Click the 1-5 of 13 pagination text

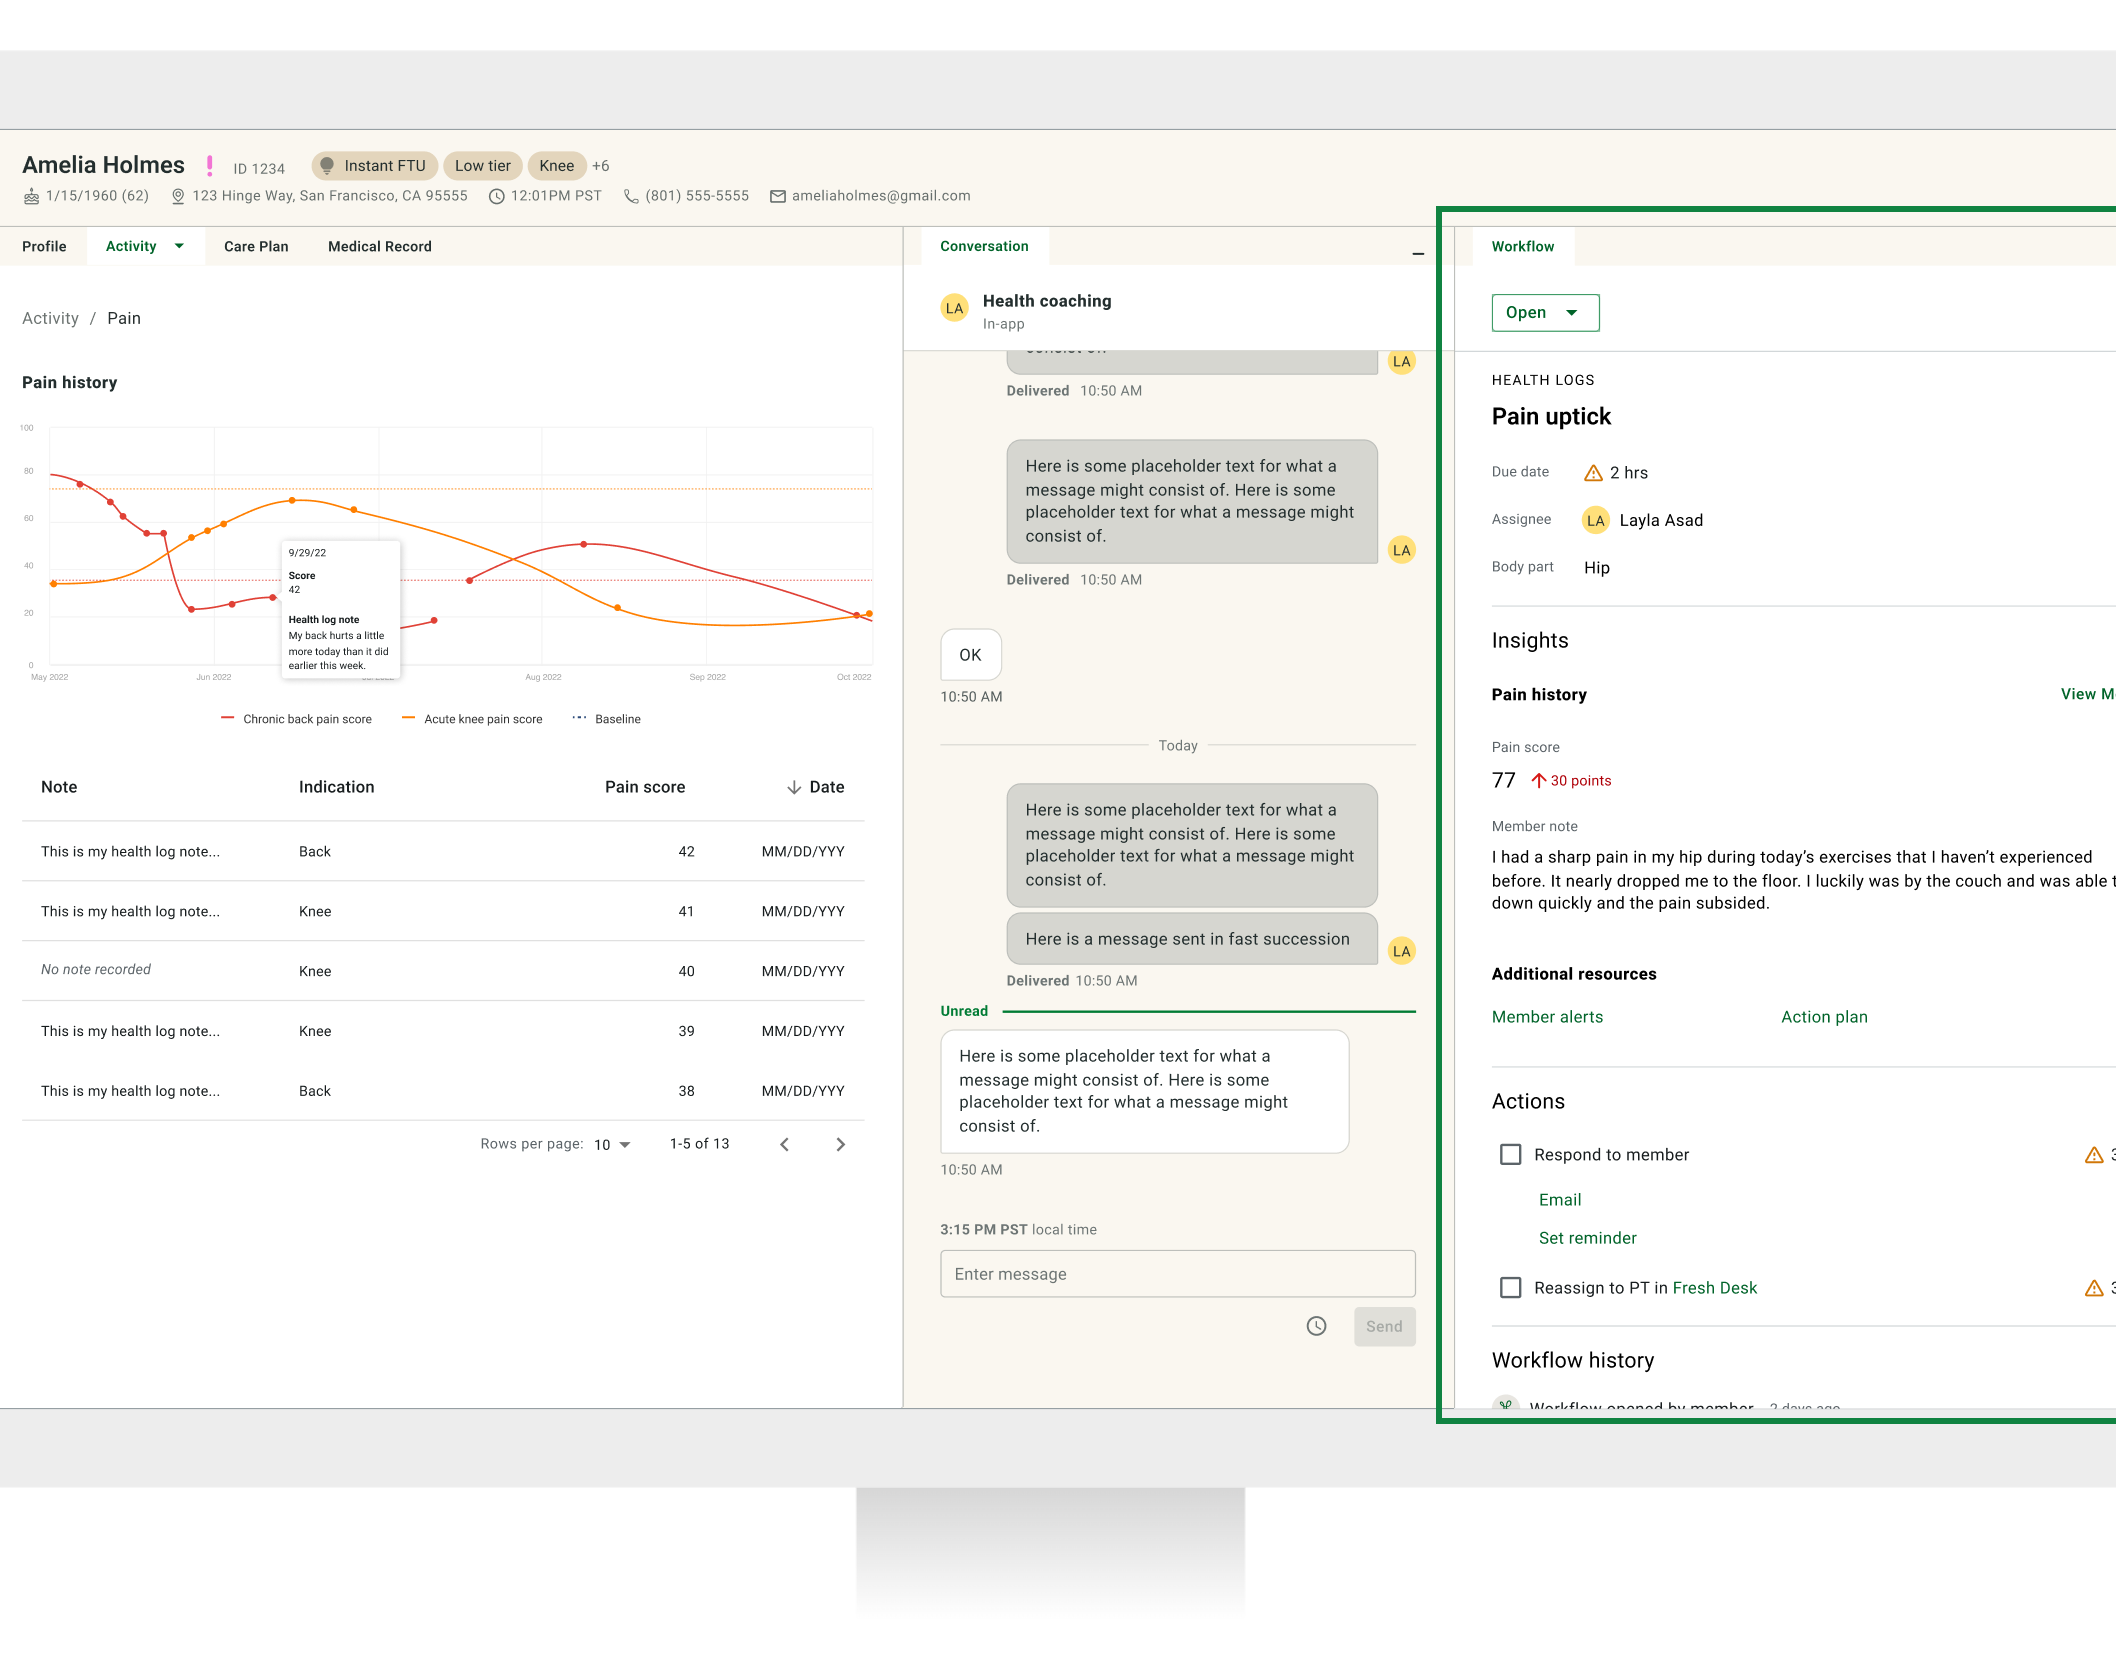click(699, 1144)
